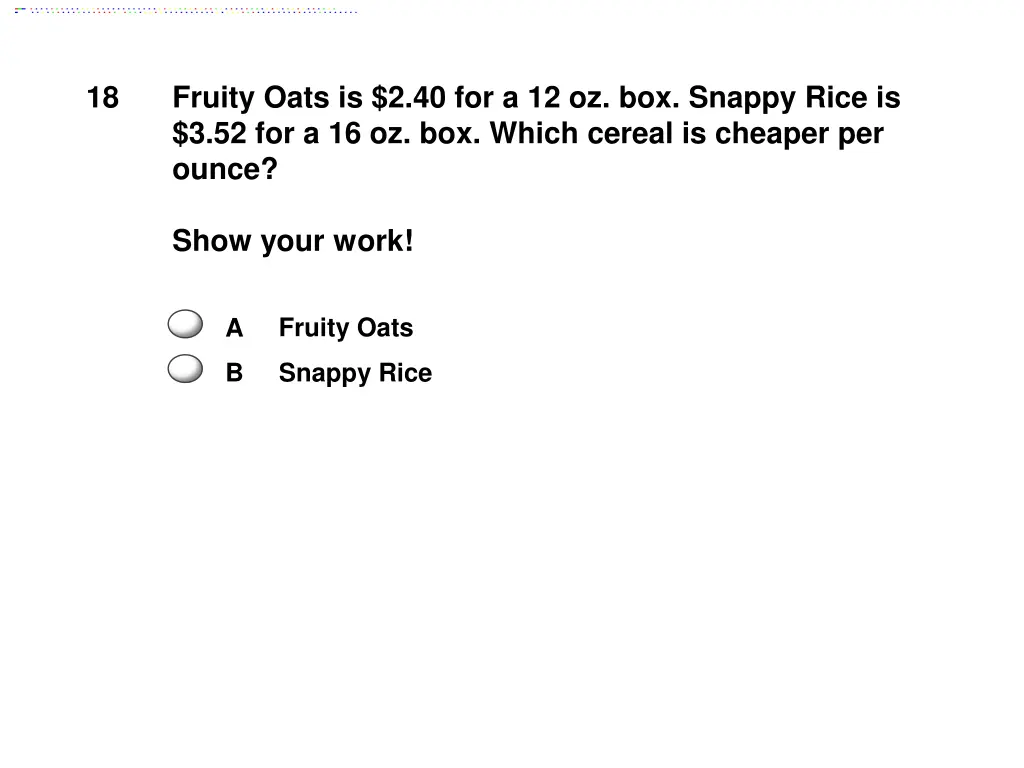Click the $2.40 price in the question
1024x768 pixels.
click(x=408, y=98)
